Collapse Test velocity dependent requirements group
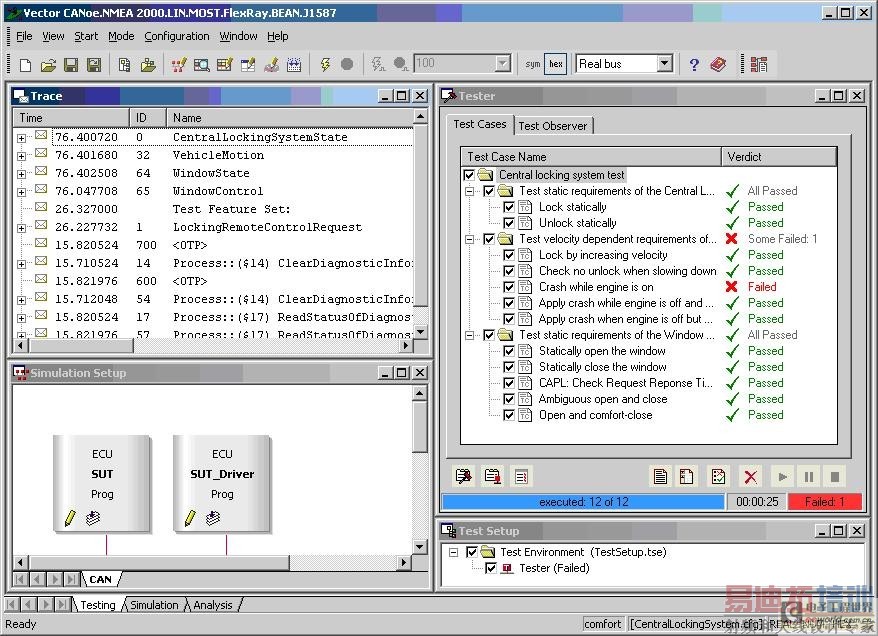This screenshot has height=636, width=878. click(469, 240)
